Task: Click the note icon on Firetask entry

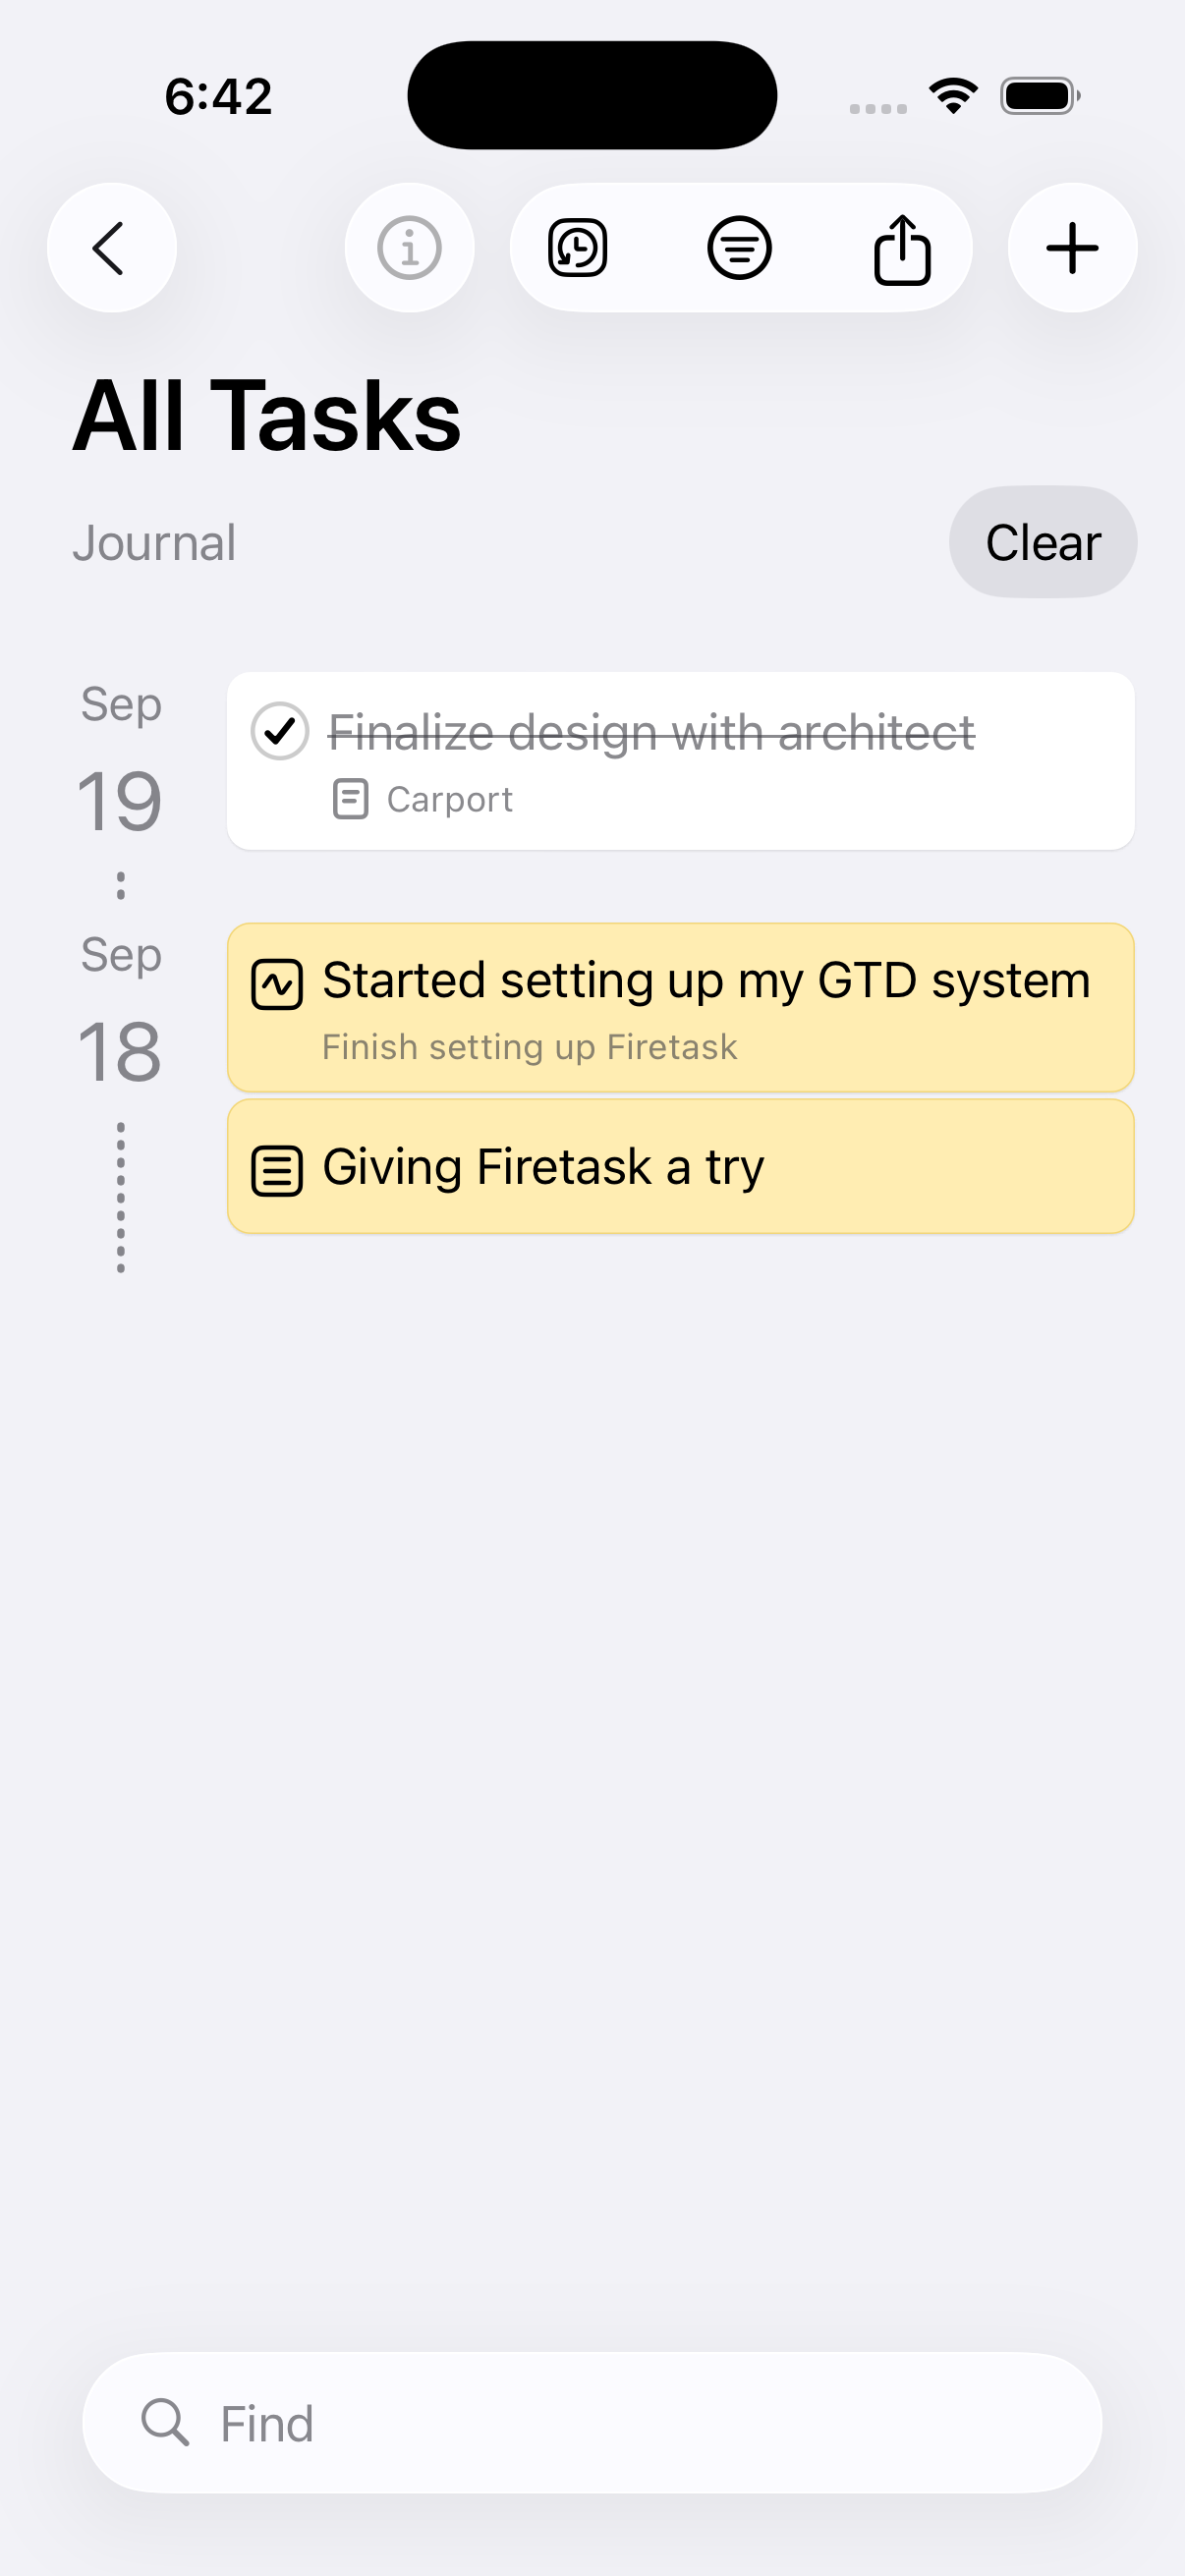Action: click(277, 1171)
